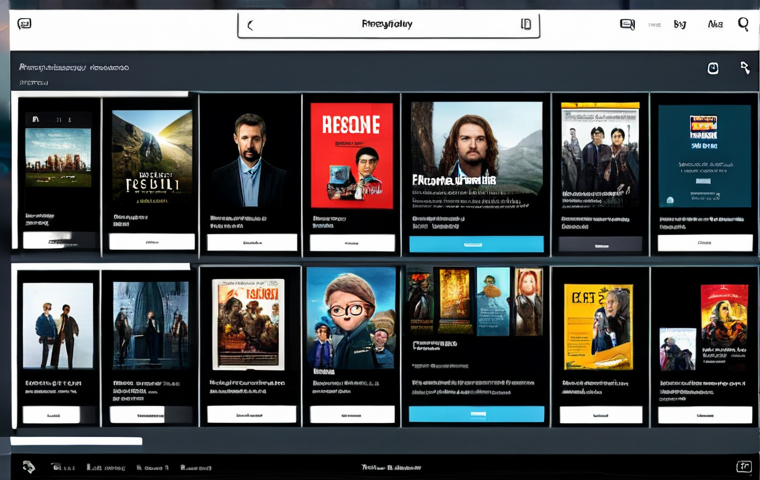
Task: Select the second text item in bottom bar
Action: [106, 467]
